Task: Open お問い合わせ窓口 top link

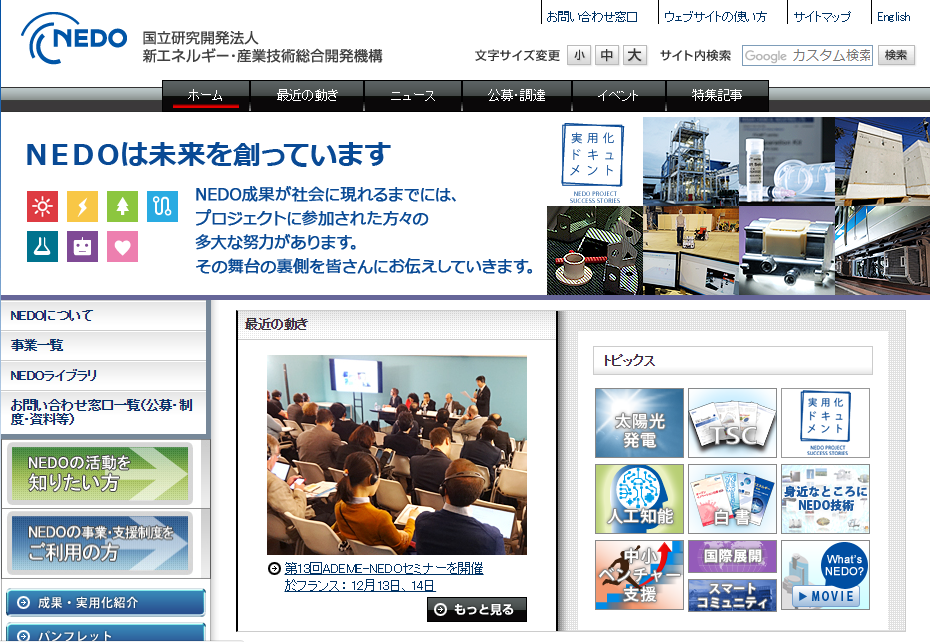Action: click(x=592, y=17)
